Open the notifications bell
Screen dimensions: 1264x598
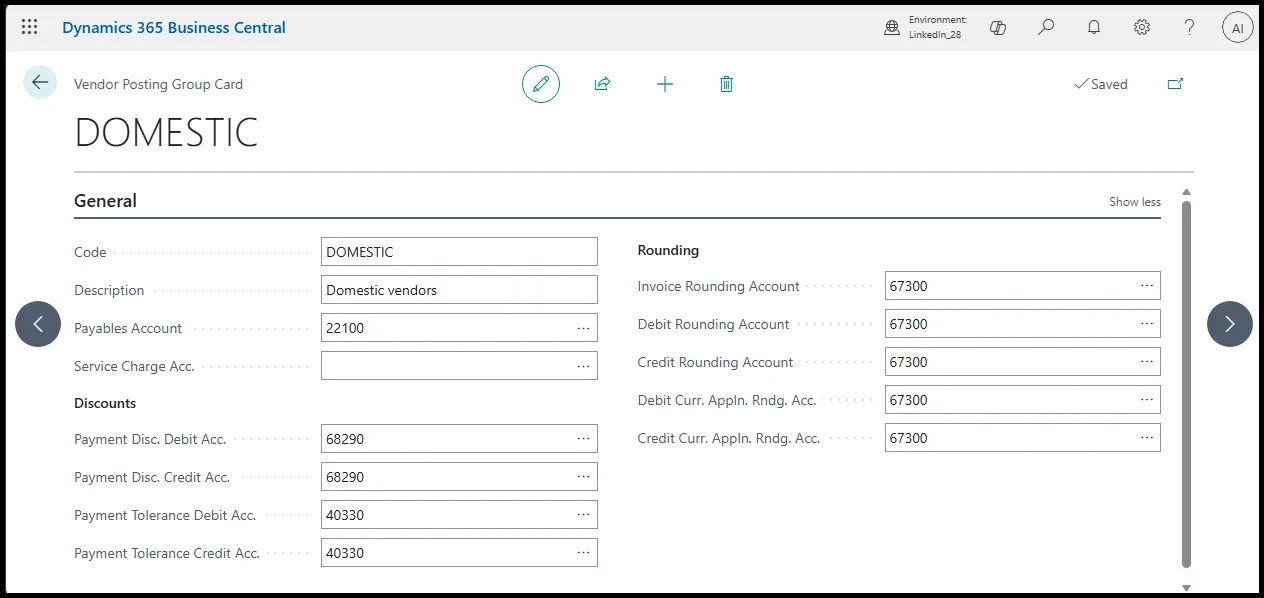1094,28
